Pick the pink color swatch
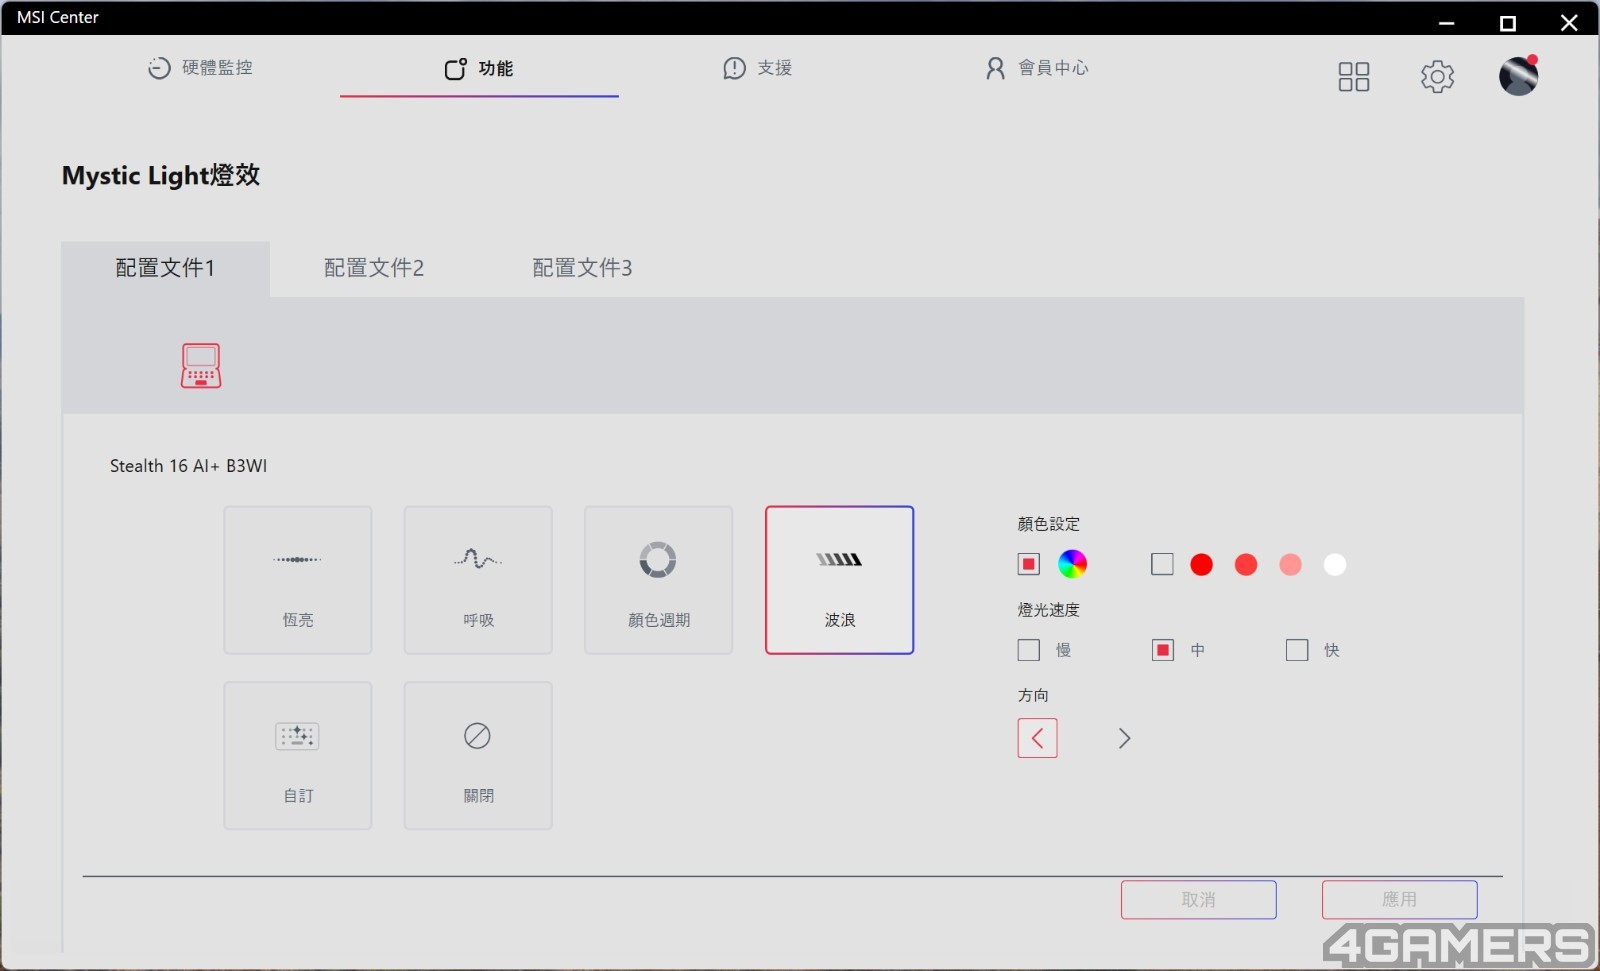Viewport: 1600px width, 971px height. 1290,565
